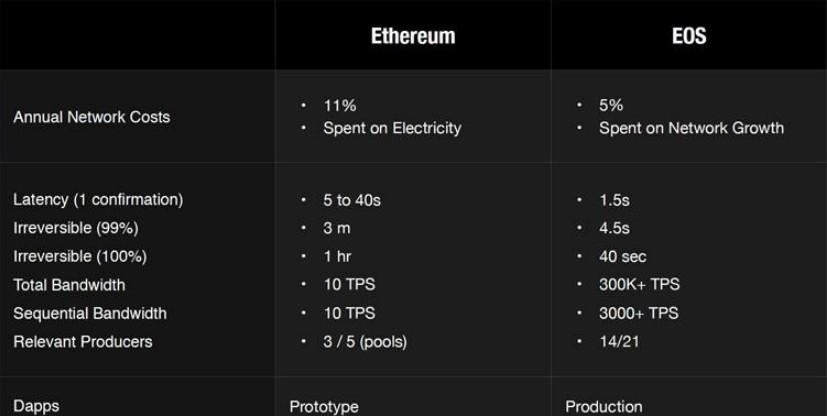The image size is (827, 416).
Task: Click the Ethereum column header
Action: point(413,36)
